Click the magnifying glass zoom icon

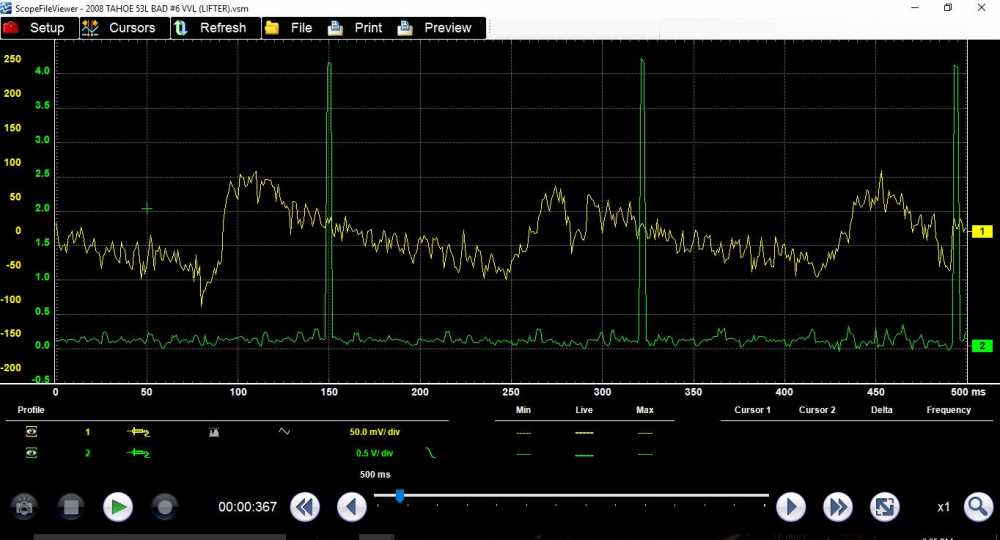978,507
